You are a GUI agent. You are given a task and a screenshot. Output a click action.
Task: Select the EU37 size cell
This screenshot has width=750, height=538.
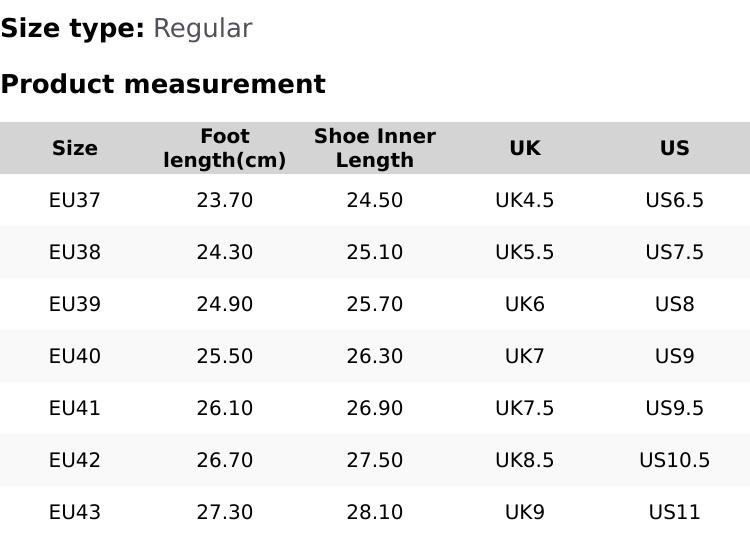coord(75,200)
